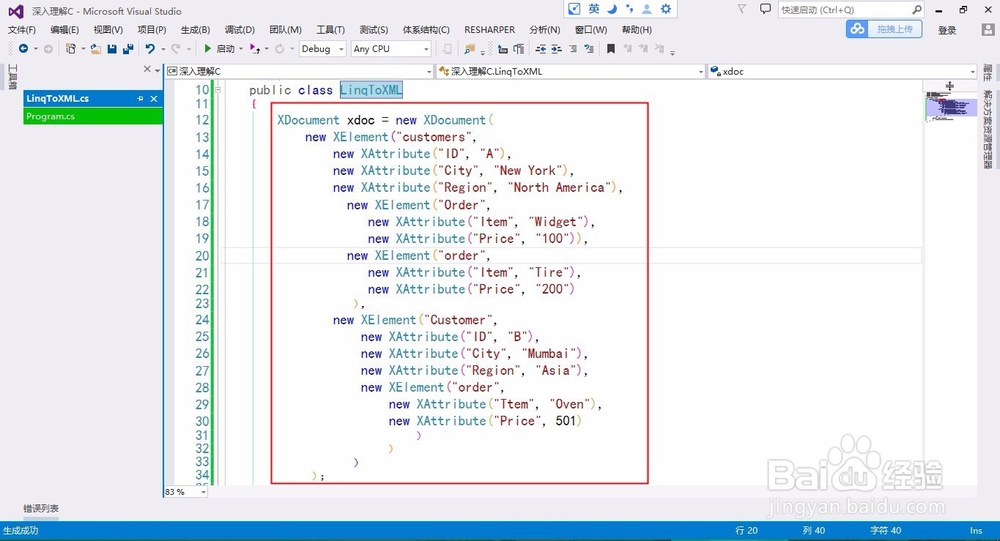Collapse the LinqToXML class outline toggle
The height and width of the screenshot is (541, 1000).
[x=218, y=90]
